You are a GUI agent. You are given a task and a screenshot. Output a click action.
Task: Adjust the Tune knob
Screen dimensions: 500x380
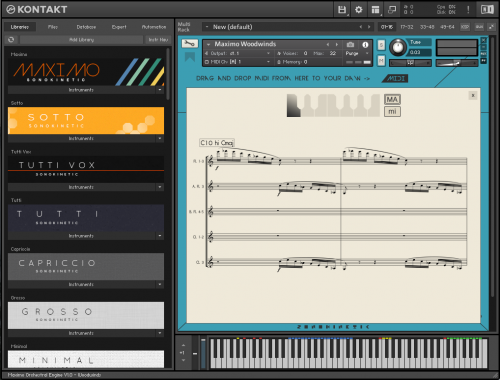[398, 47]
